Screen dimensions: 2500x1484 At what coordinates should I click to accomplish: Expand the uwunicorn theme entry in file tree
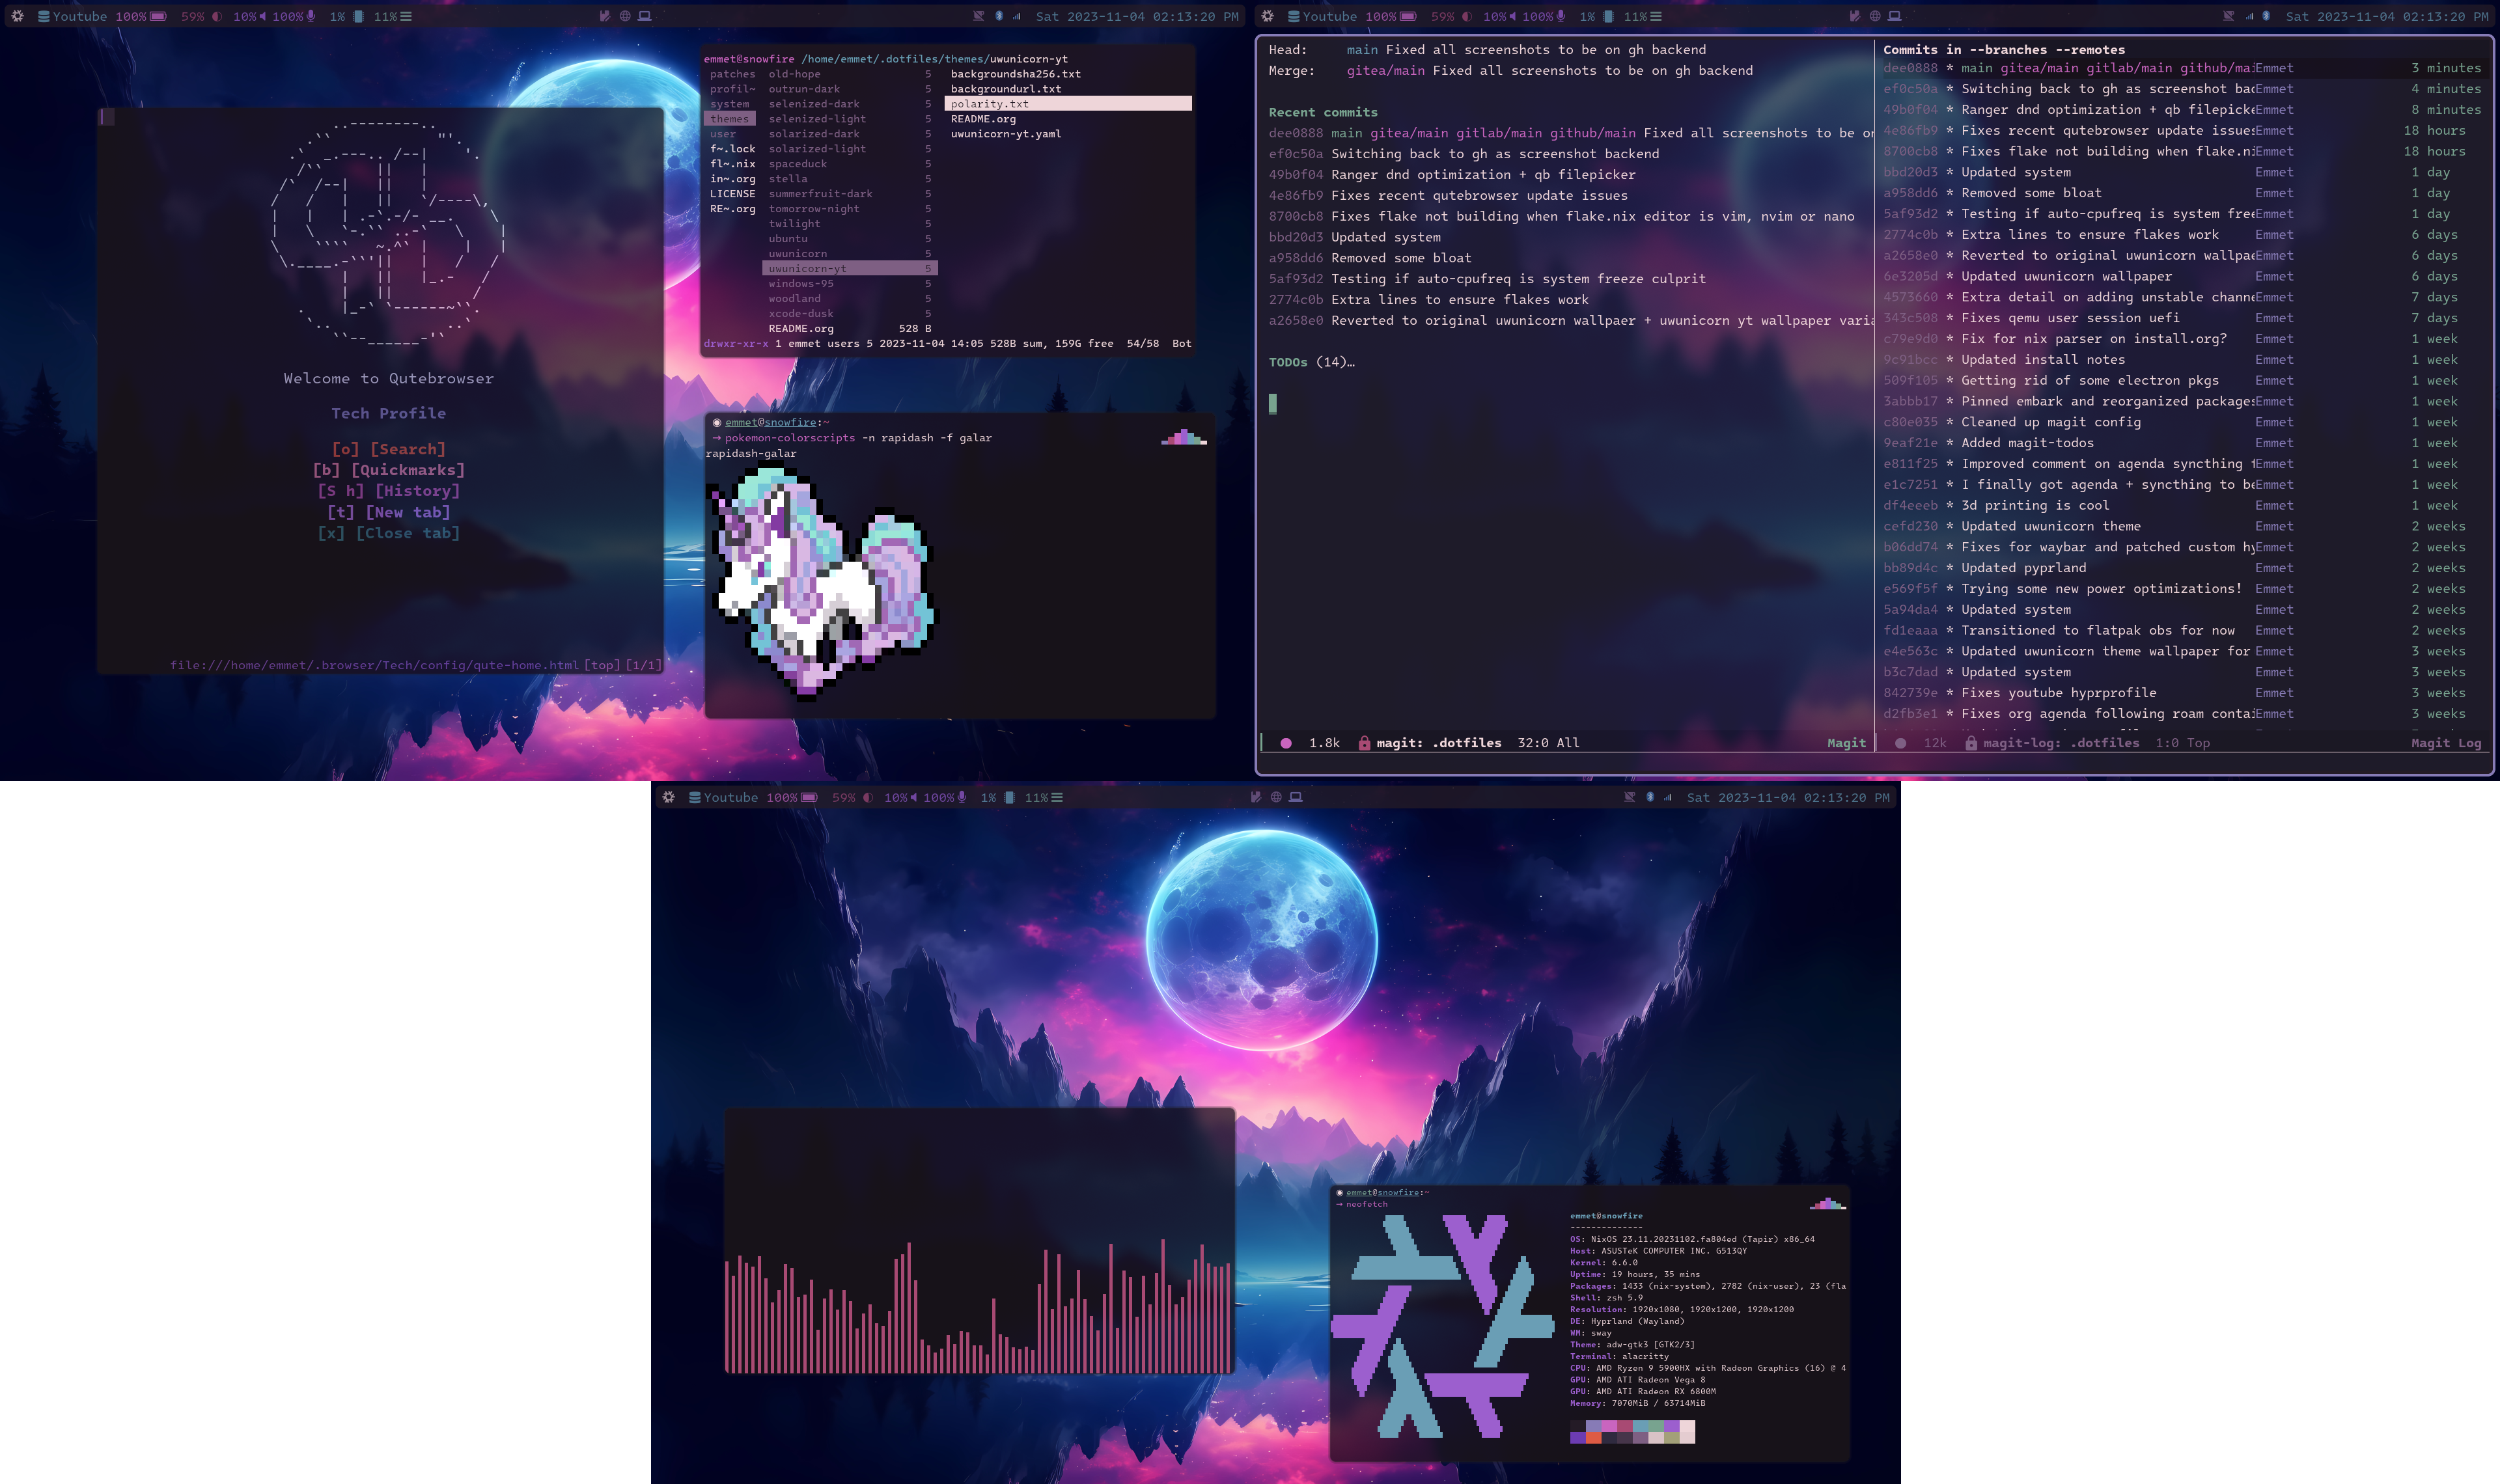click(799, 253)
